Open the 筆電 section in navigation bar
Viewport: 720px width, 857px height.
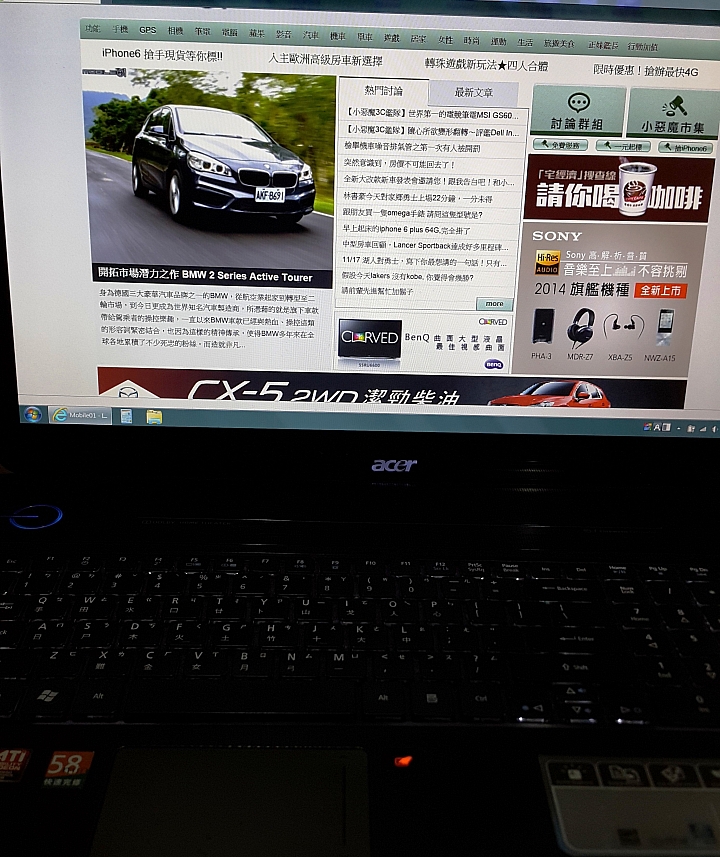point(202,32)
